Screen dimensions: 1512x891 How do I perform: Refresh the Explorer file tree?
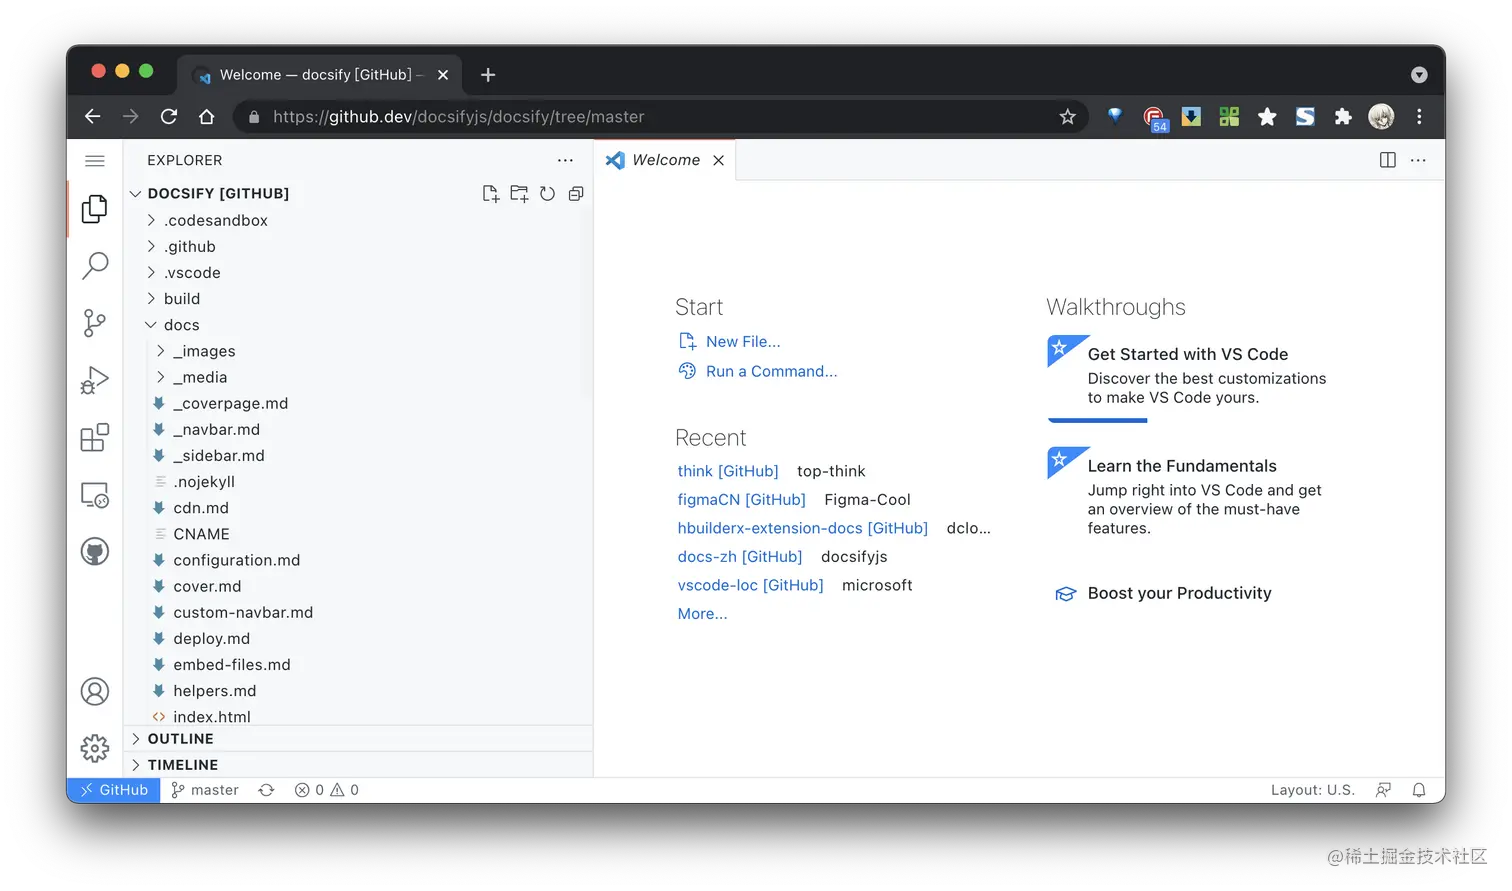(547, 194)
